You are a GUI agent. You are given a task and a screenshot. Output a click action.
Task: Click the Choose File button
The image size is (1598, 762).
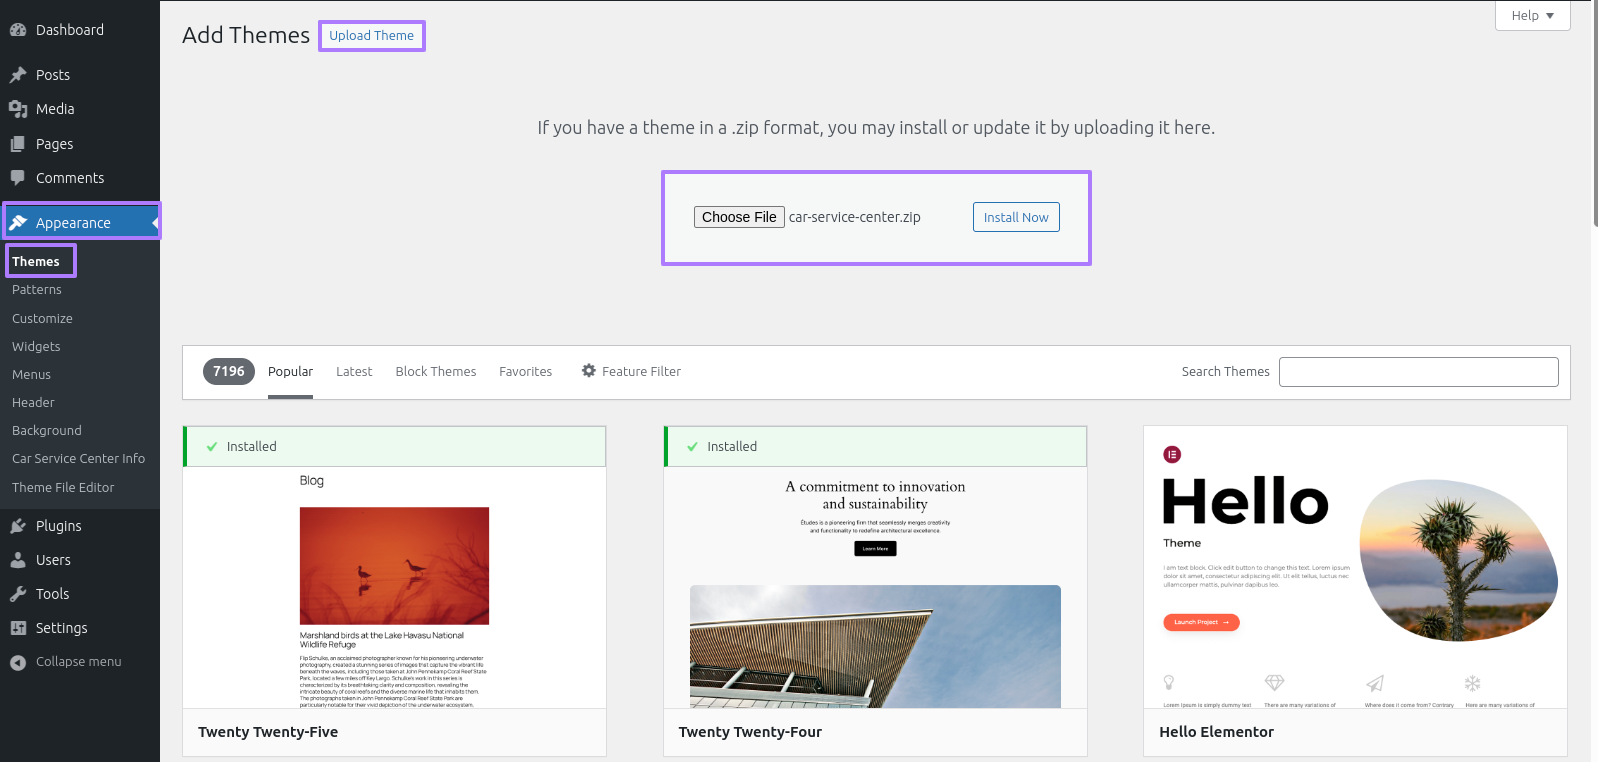pos(739,217)
